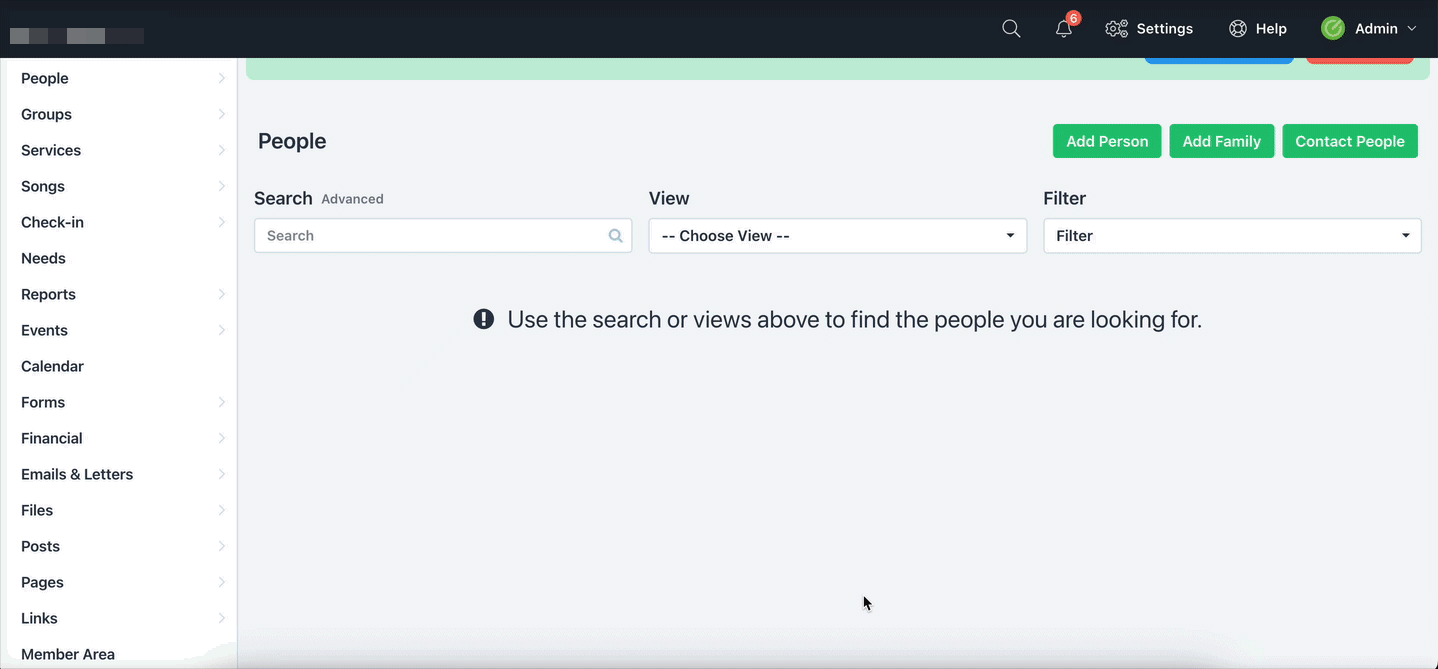Viewport: 1438px width, 669px height.
Task: Click the search magnifier icon in top bar
Action: 1011,29
